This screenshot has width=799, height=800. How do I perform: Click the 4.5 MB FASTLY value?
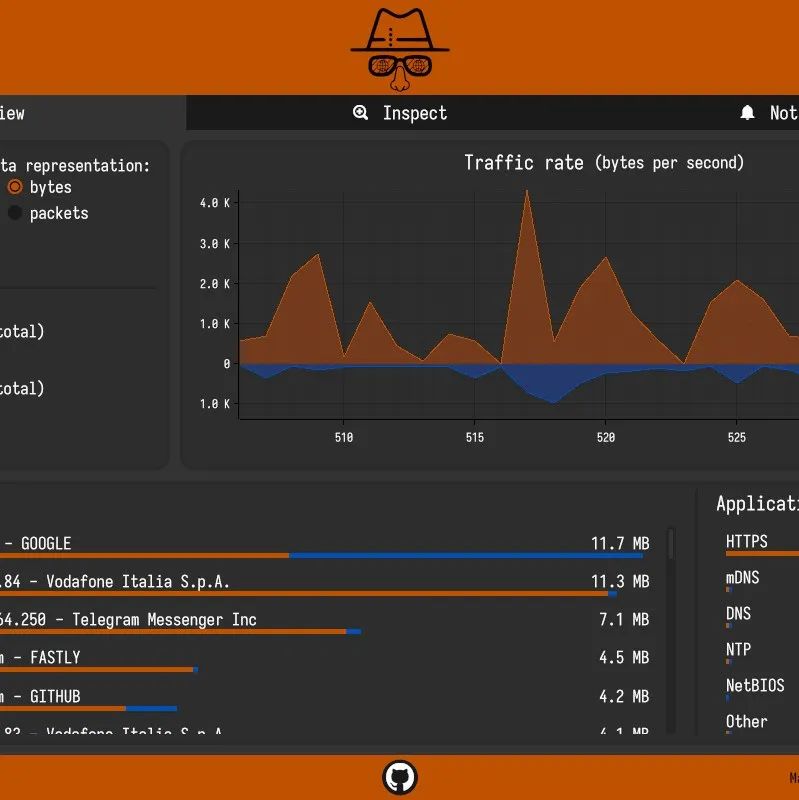pyautogui.click(x=624, y=657)
